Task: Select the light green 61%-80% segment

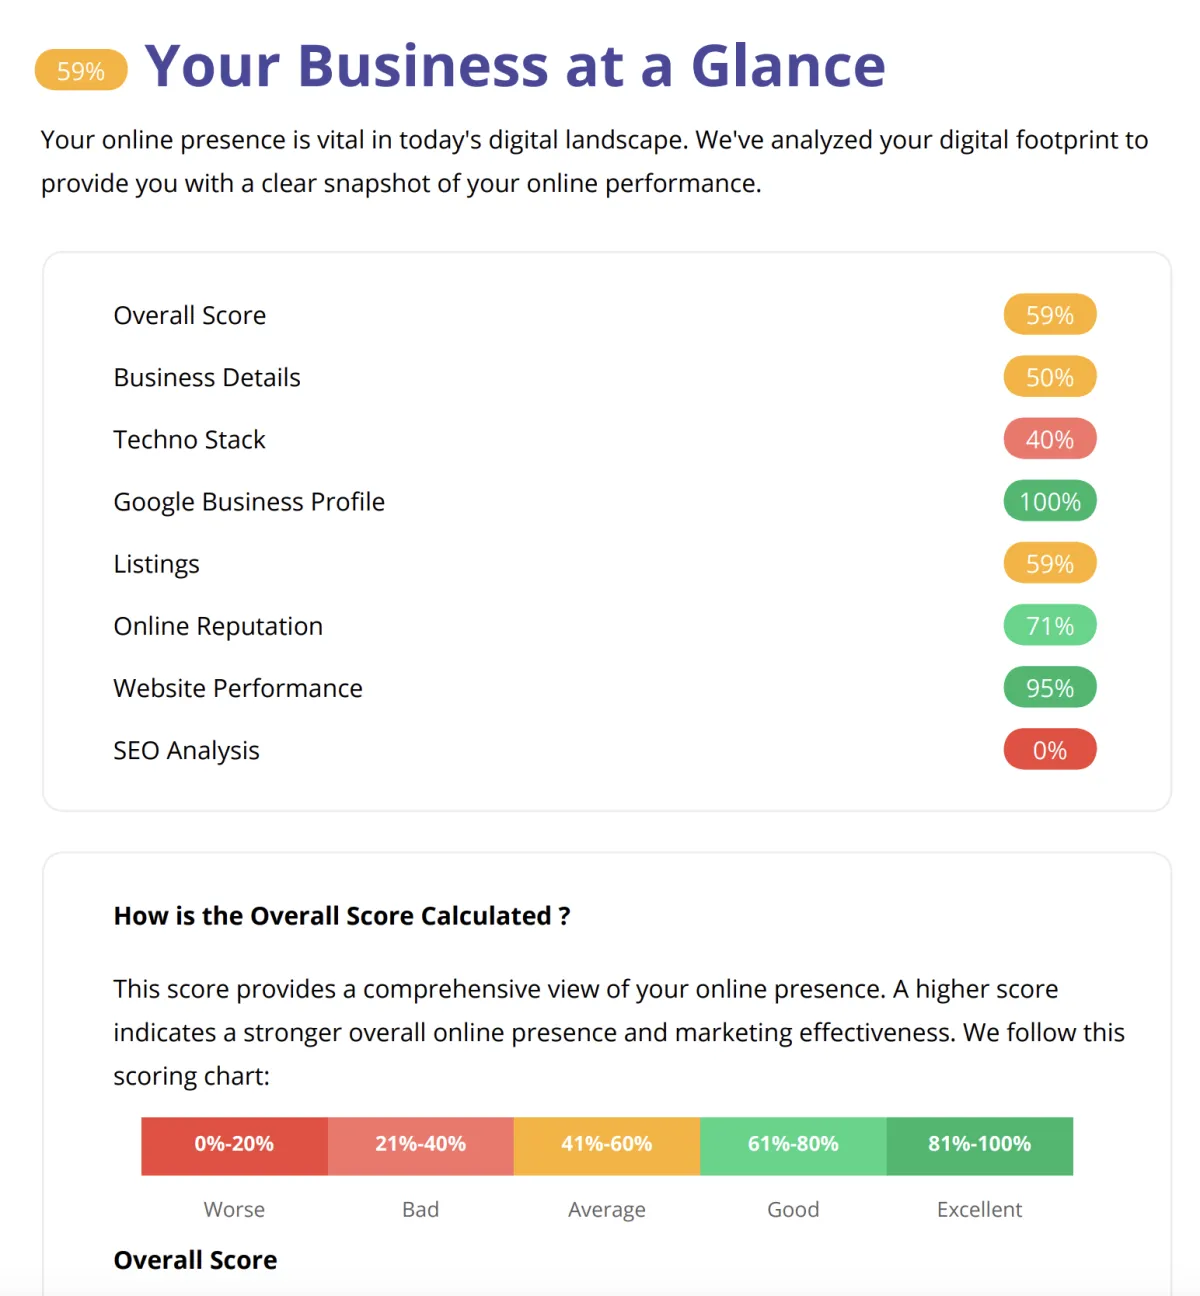Action: click(x=793, y=1145)
